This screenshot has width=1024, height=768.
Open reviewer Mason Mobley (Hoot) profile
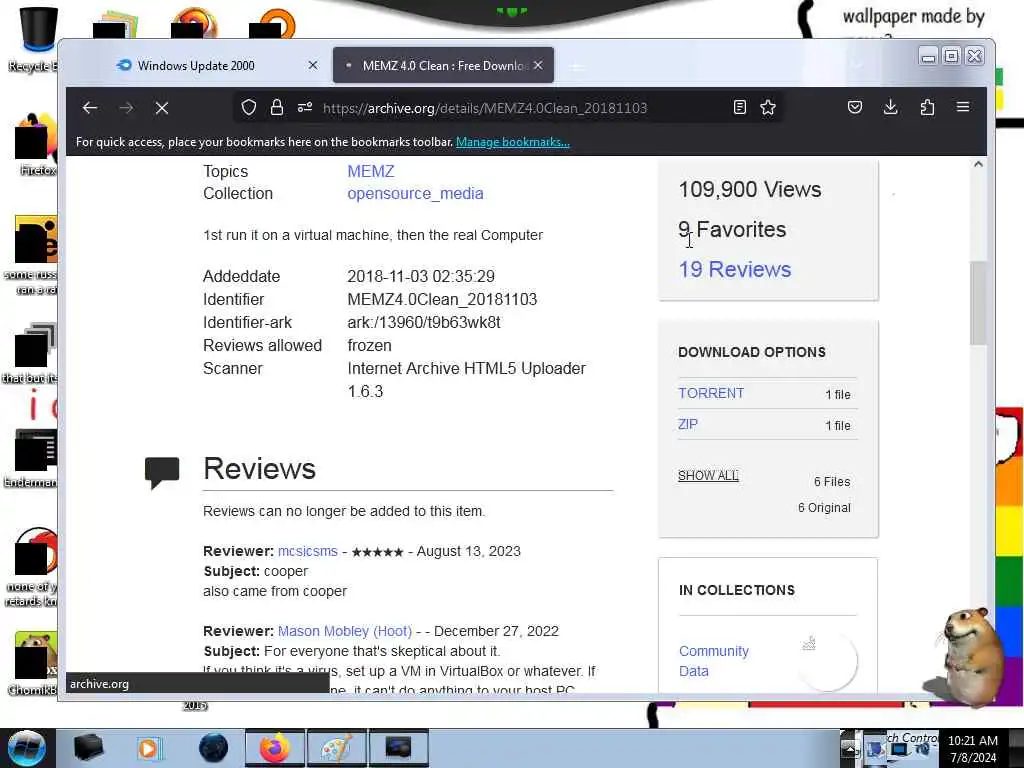click(x=345, y=632)
